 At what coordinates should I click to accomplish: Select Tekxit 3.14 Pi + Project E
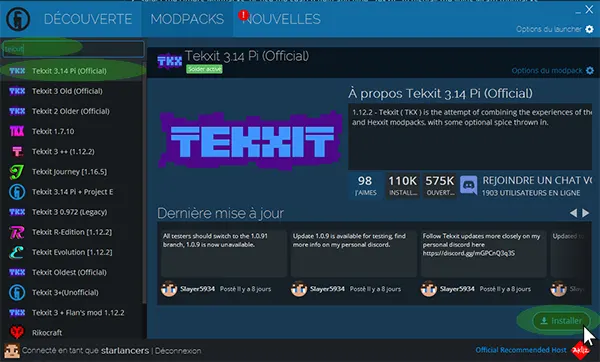[x=72, y=192]
